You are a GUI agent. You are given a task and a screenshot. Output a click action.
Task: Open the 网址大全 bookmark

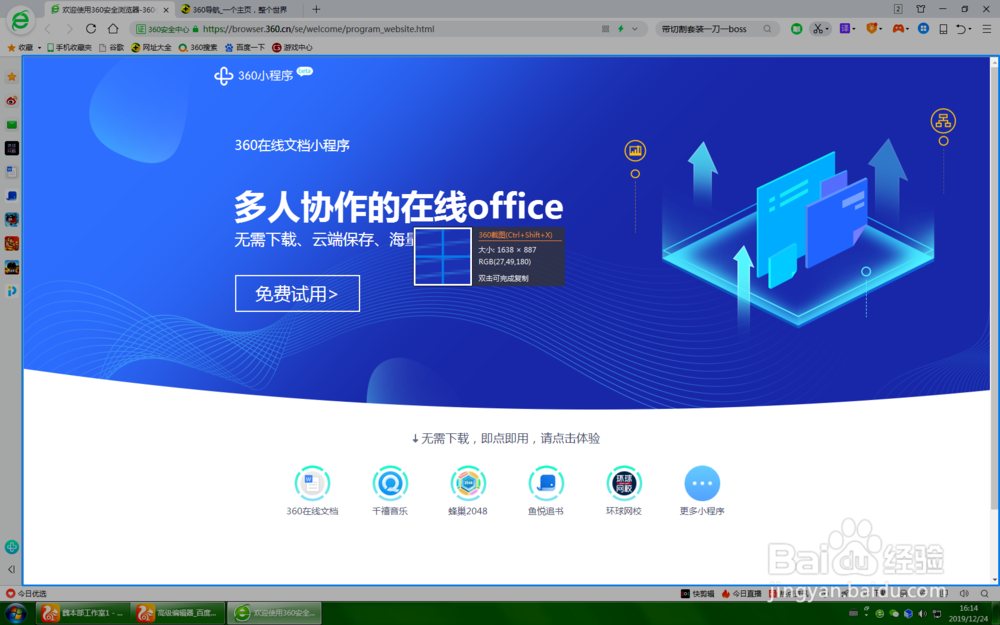pyautogui.click(x=151, y=47)
